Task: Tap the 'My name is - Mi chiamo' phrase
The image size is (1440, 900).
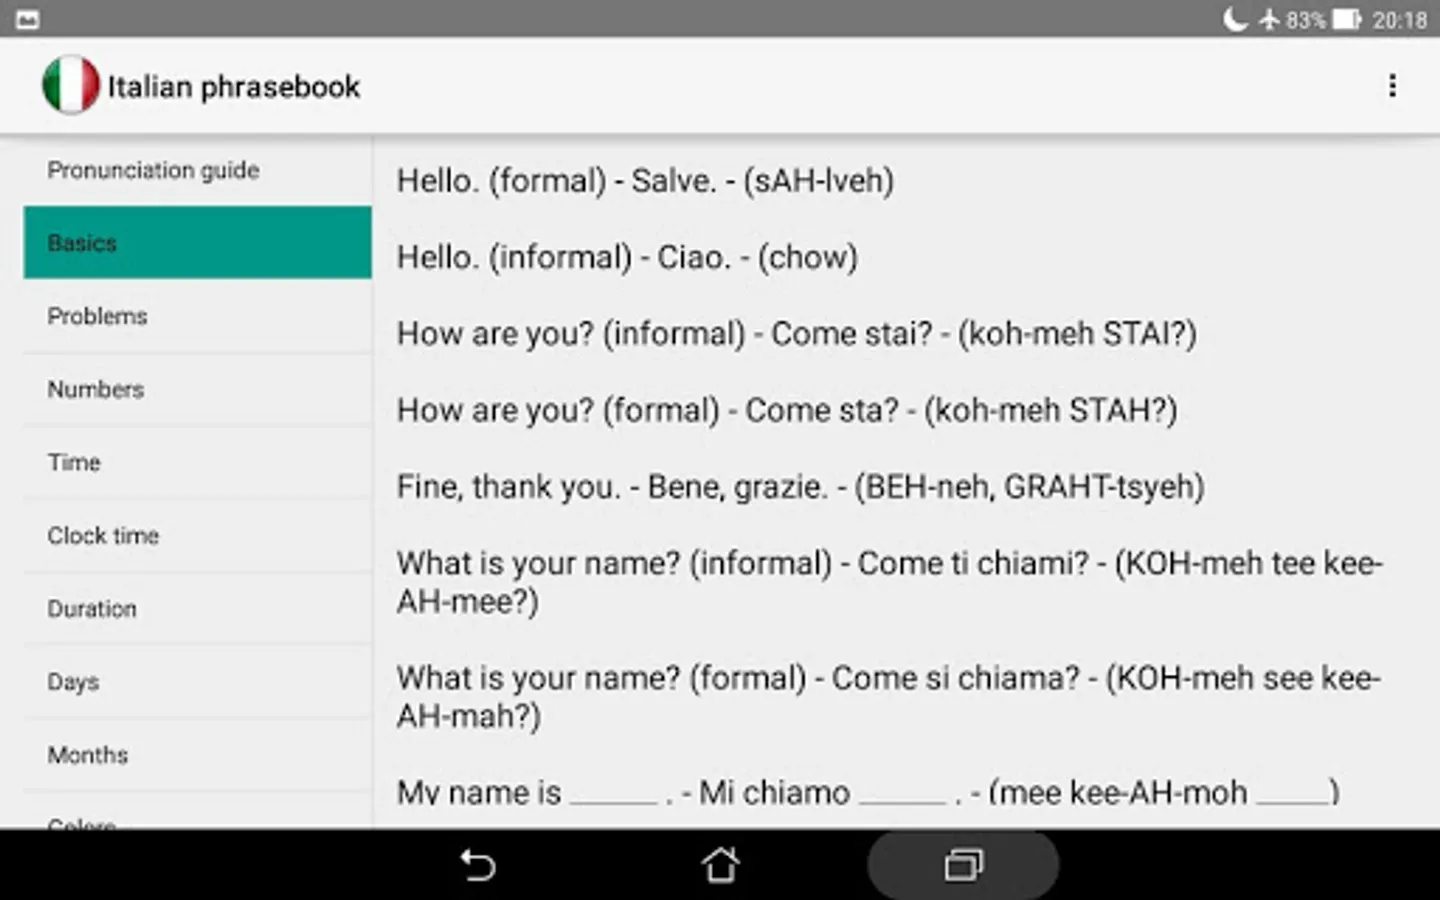Action: (x=868, y=793)
